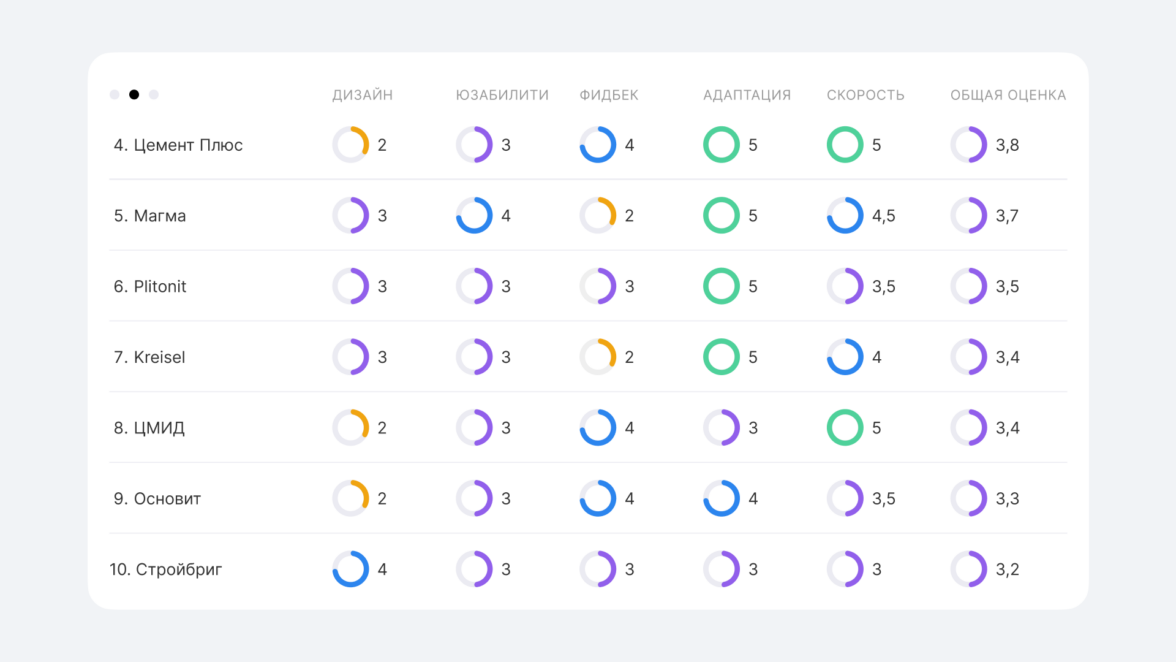Click Стройбриг overall score ring

click(x=969, y=569)
